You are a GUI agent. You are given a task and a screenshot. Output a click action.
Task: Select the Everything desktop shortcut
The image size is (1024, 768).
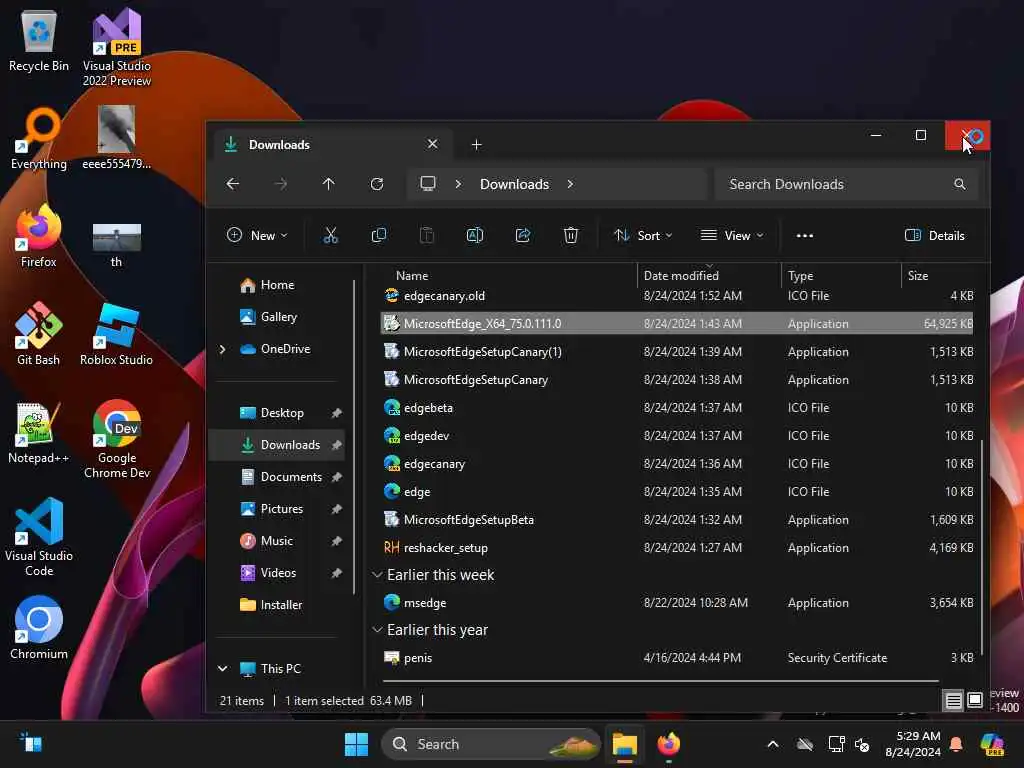(x=39, y=138)
